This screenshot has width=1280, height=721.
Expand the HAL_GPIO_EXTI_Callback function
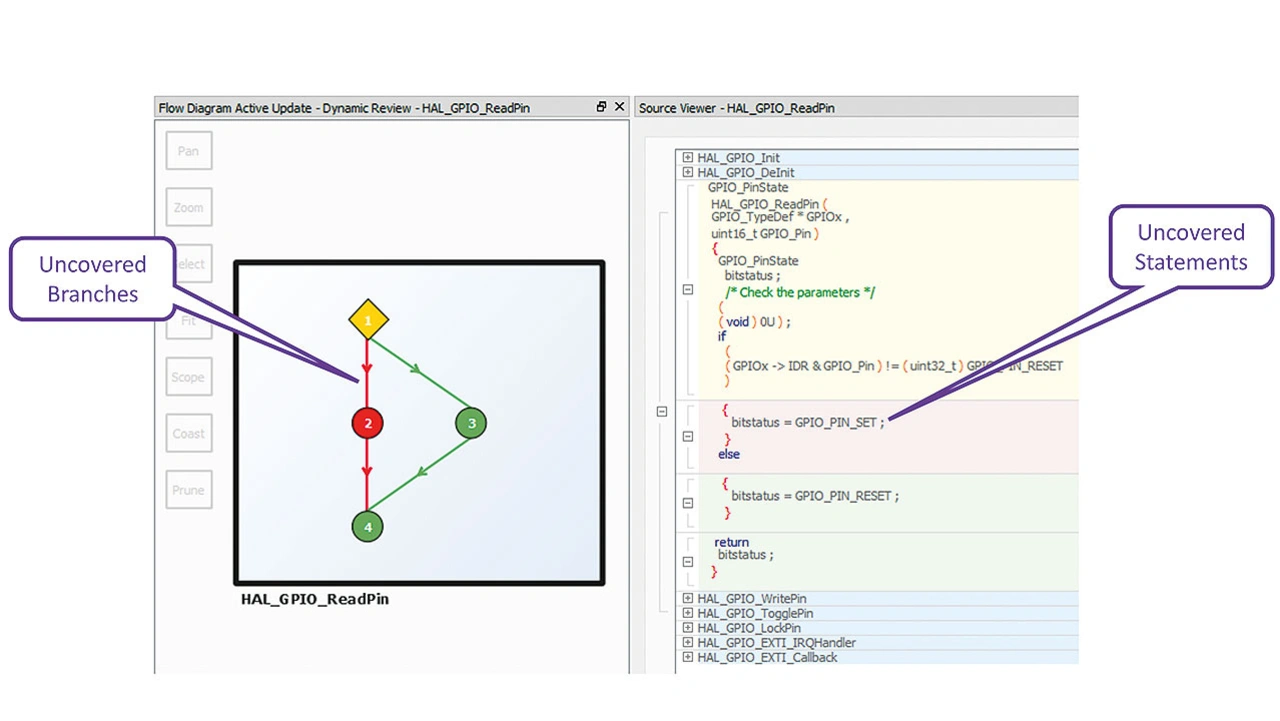coord(687,658)
